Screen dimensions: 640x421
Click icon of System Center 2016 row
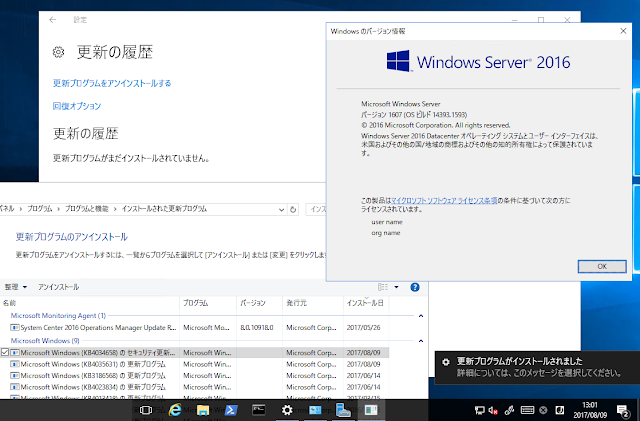15,327
